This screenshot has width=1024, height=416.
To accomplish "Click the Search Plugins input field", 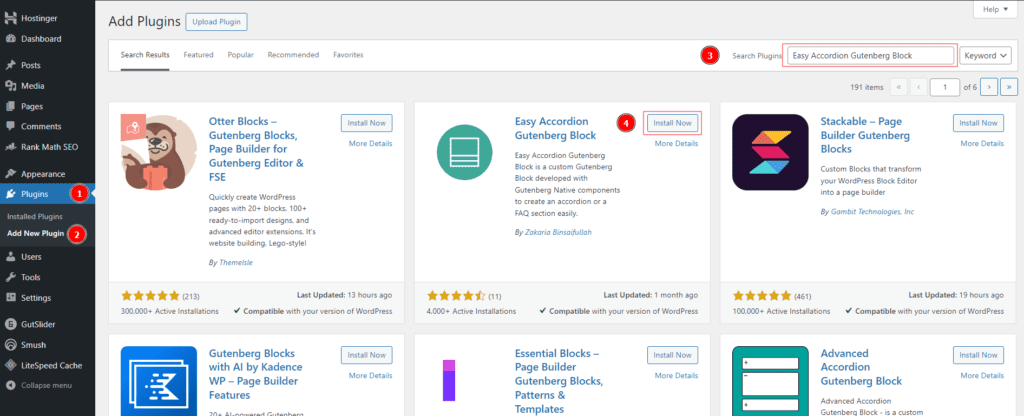I will (x=869, y=56).
